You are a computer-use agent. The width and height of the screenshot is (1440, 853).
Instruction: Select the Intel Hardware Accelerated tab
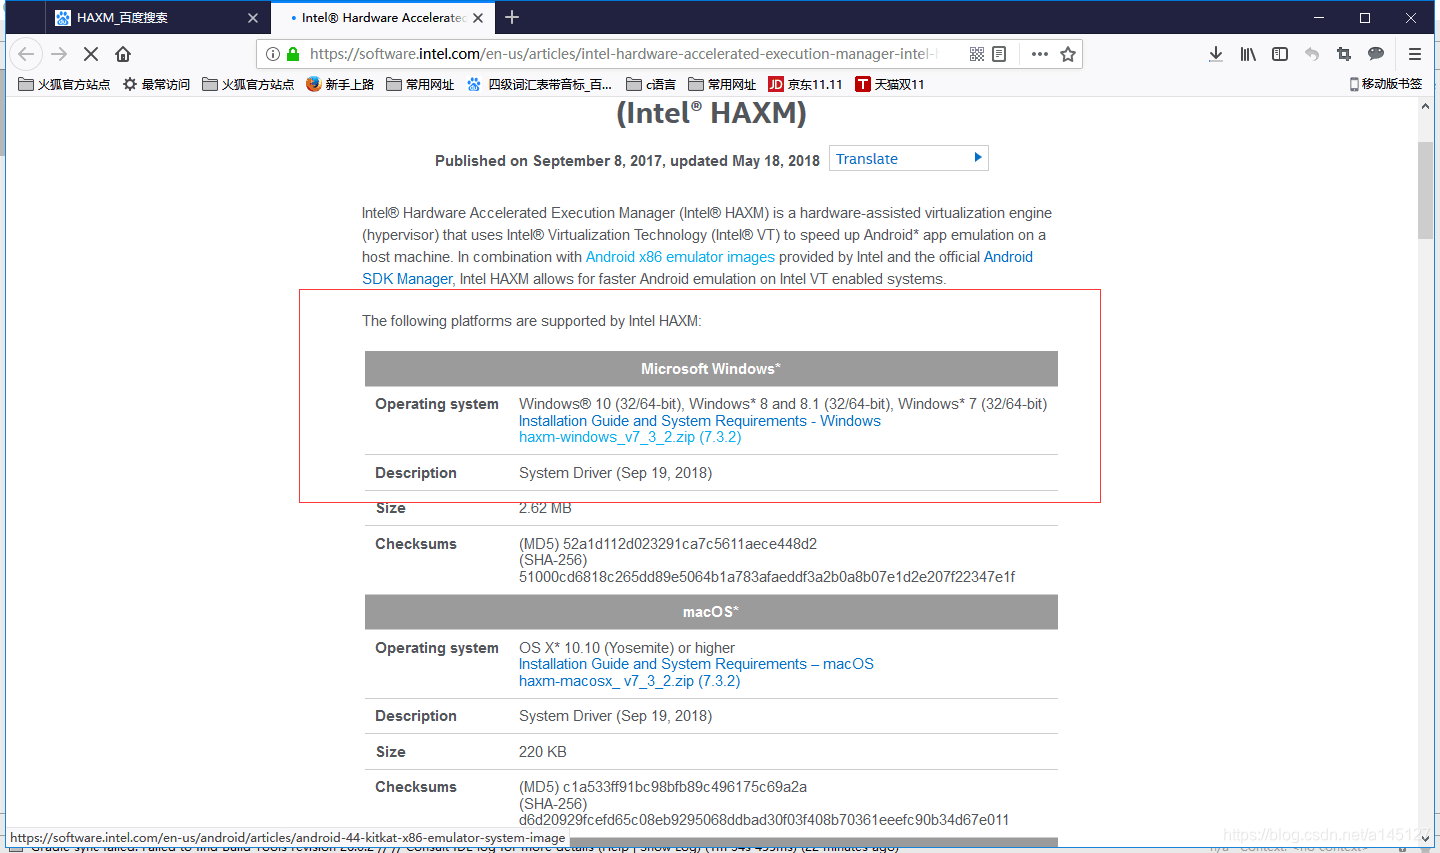[x=383, y=18]
